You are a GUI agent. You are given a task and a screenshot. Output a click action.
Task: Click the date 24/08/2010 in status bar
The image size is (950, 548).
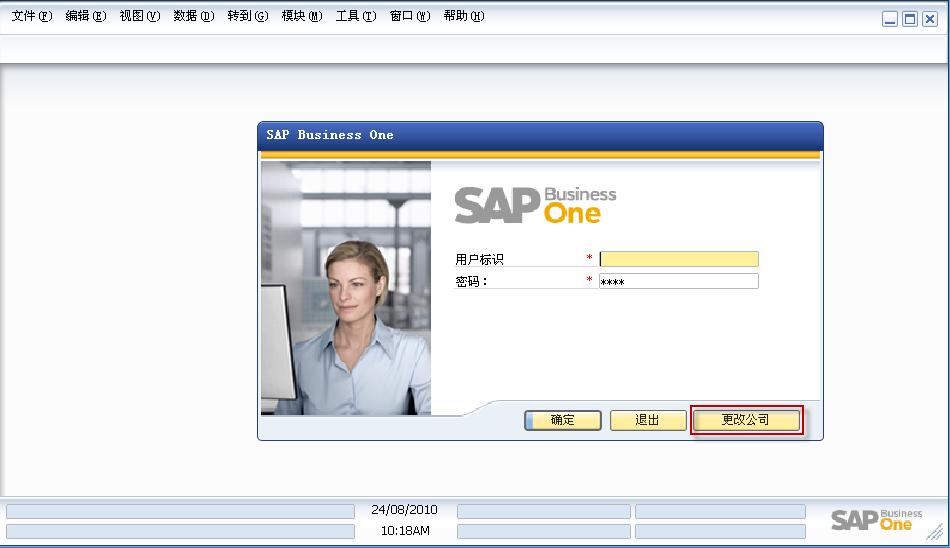404,510
